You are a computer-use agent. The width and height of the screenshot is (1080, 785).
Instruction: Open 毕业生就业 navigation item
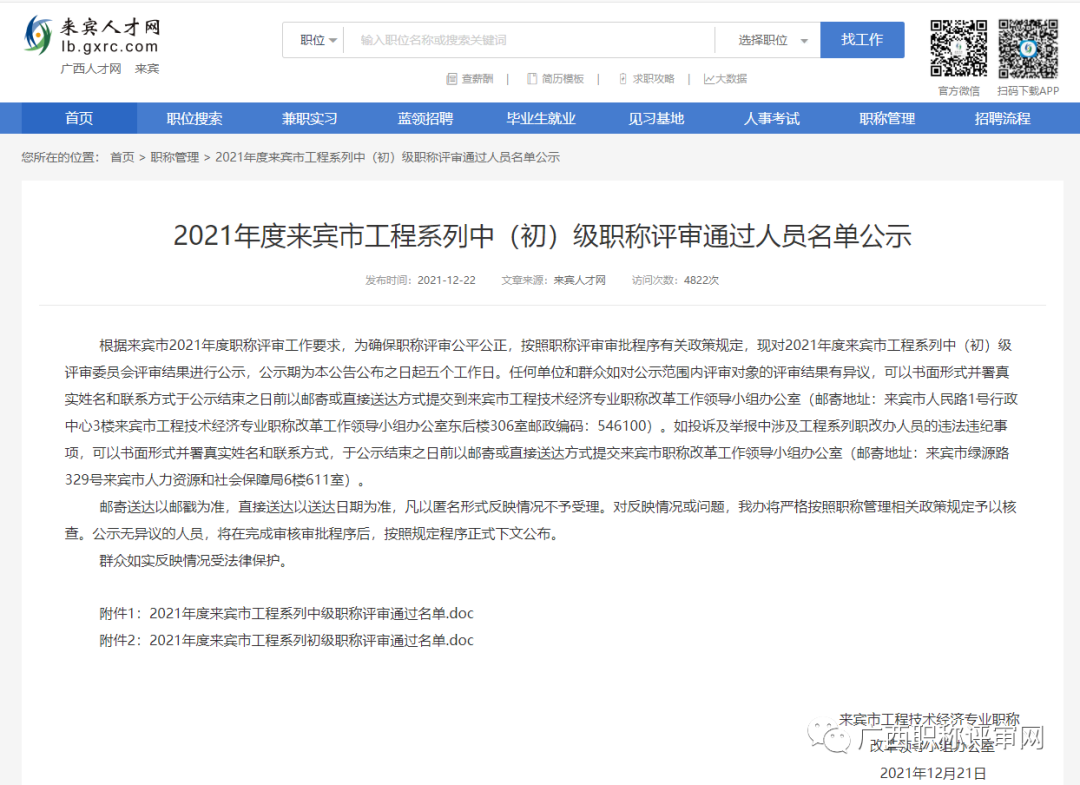541,118
